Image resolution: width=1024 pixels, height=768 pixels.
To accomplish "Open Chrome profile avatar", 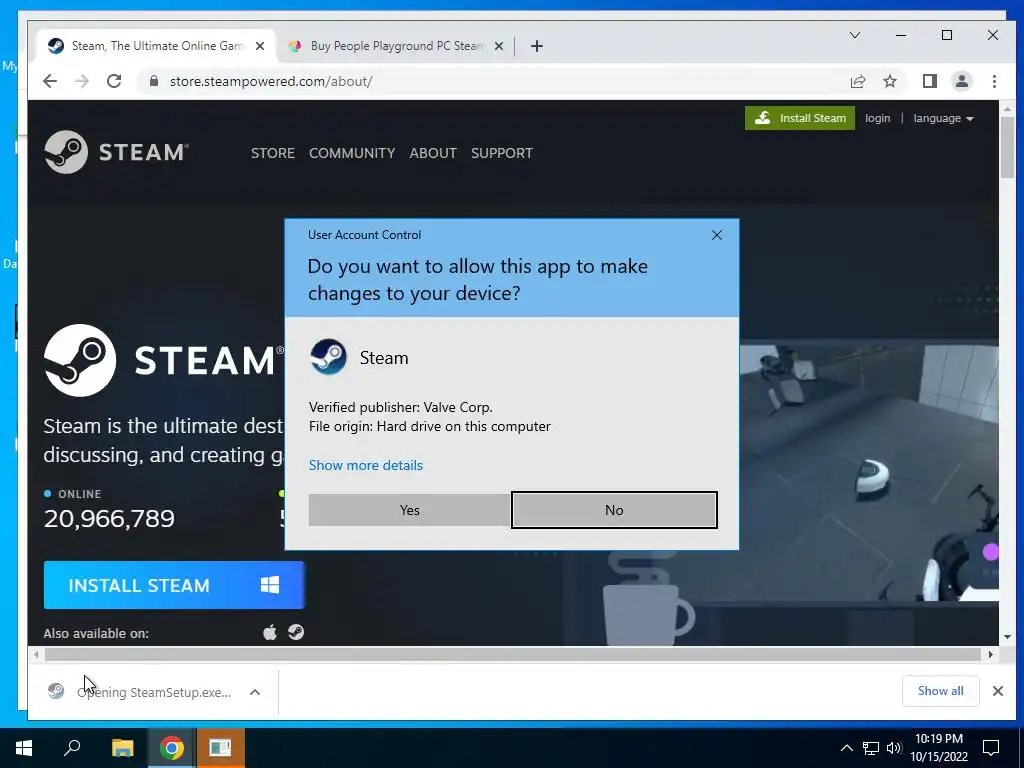I will (x=961, y=81).
